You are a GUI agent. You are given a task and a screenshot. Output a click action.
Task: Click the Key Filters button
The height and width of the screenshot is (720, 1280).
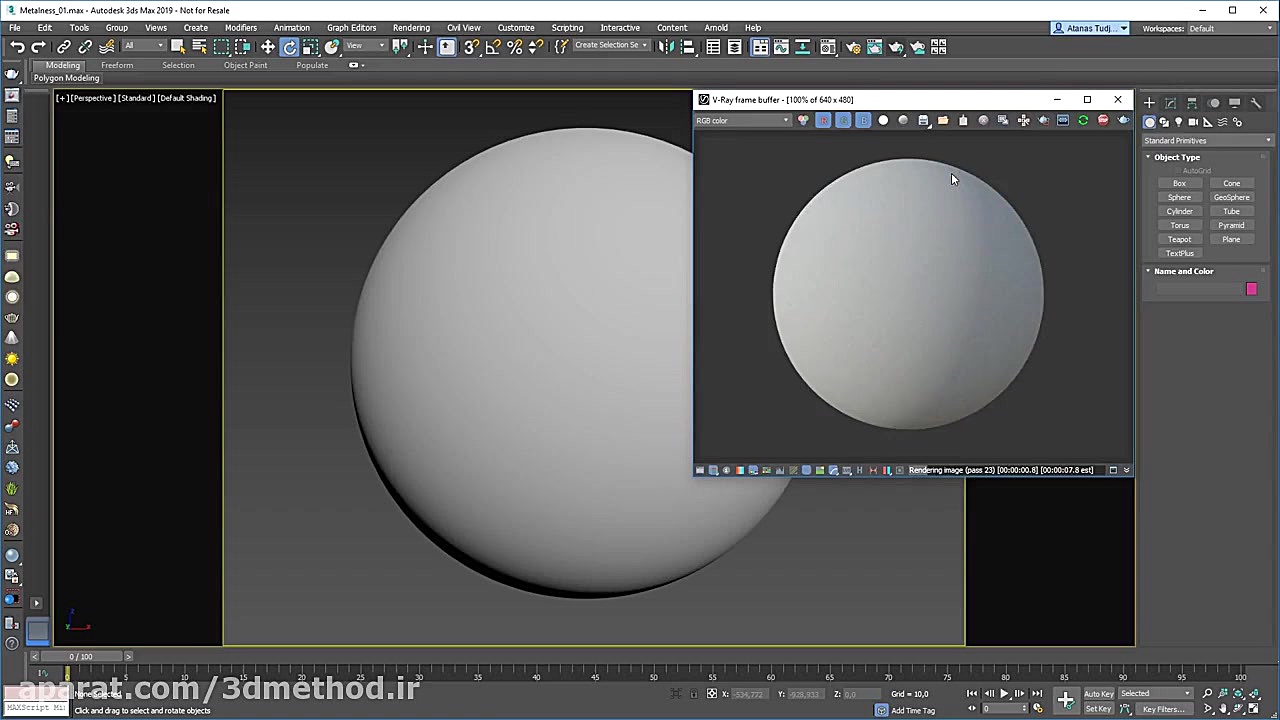tap(1163, 709)
